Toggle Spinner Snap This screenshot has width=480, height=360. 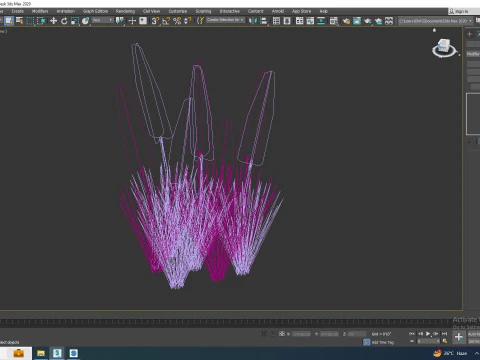(x=188, y=21)
